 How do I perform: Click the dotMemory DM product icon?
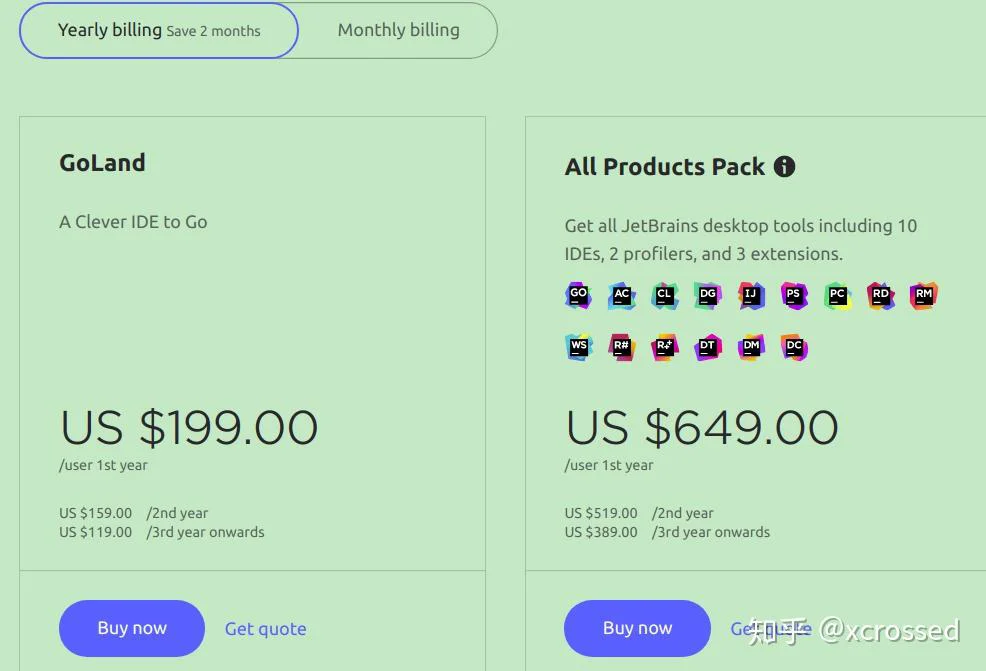click(751, 347)
